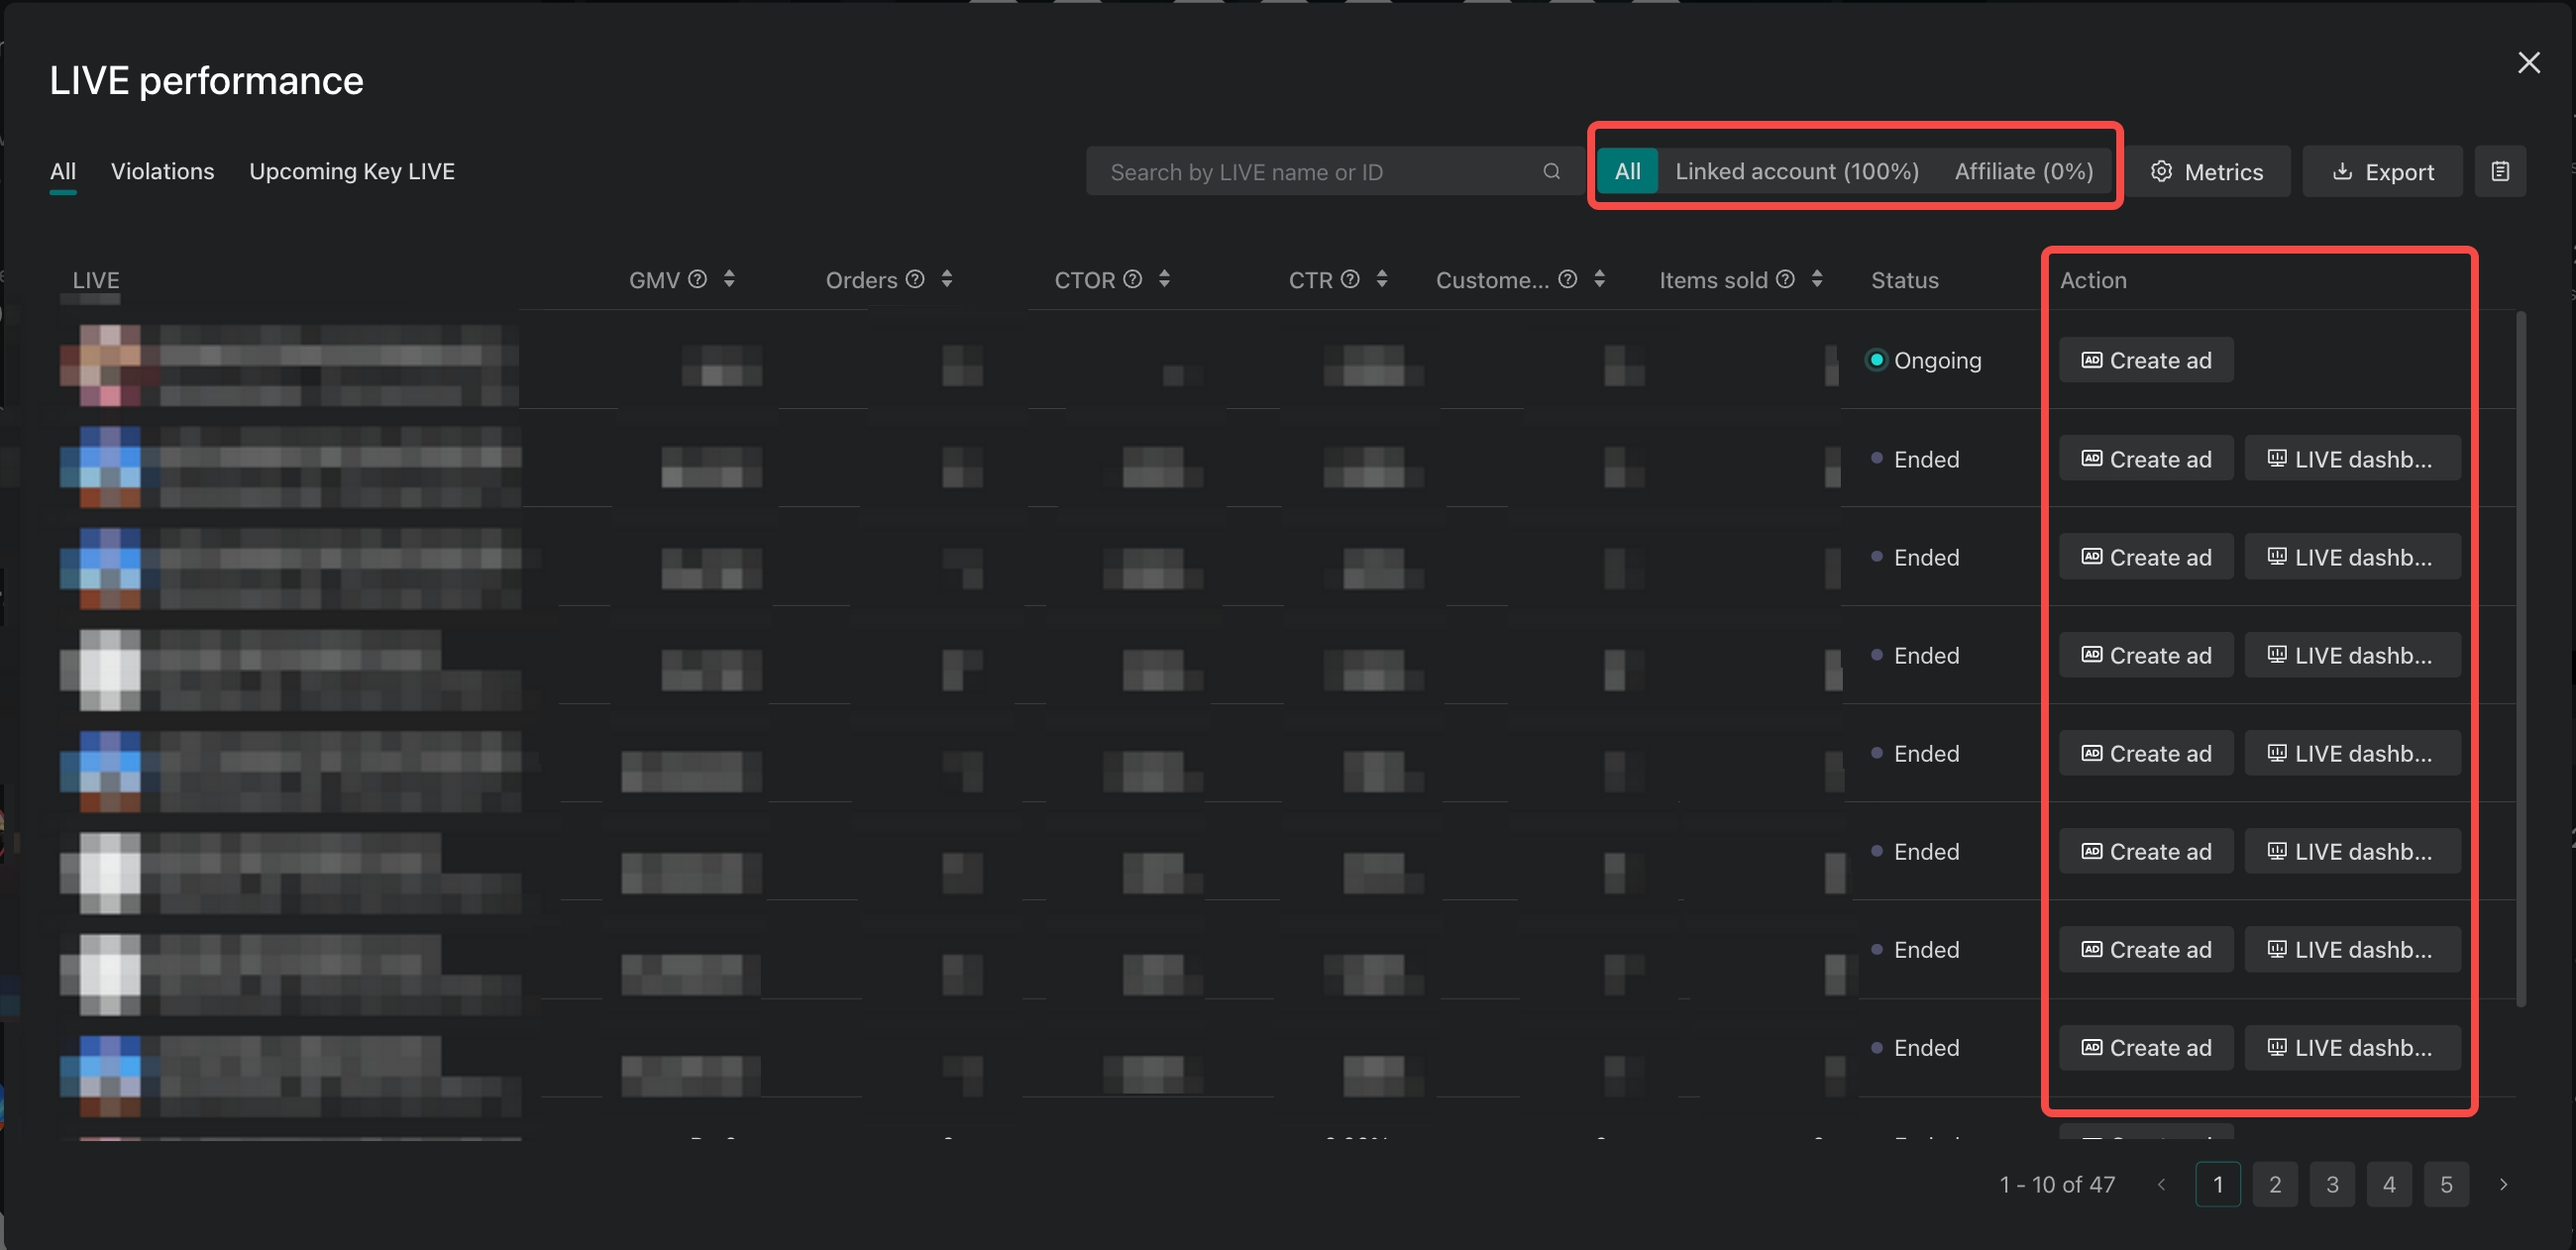This screenshot has height=1250, width=2576.
Task: Open the Metrics settings
Action: point(2206,172)
